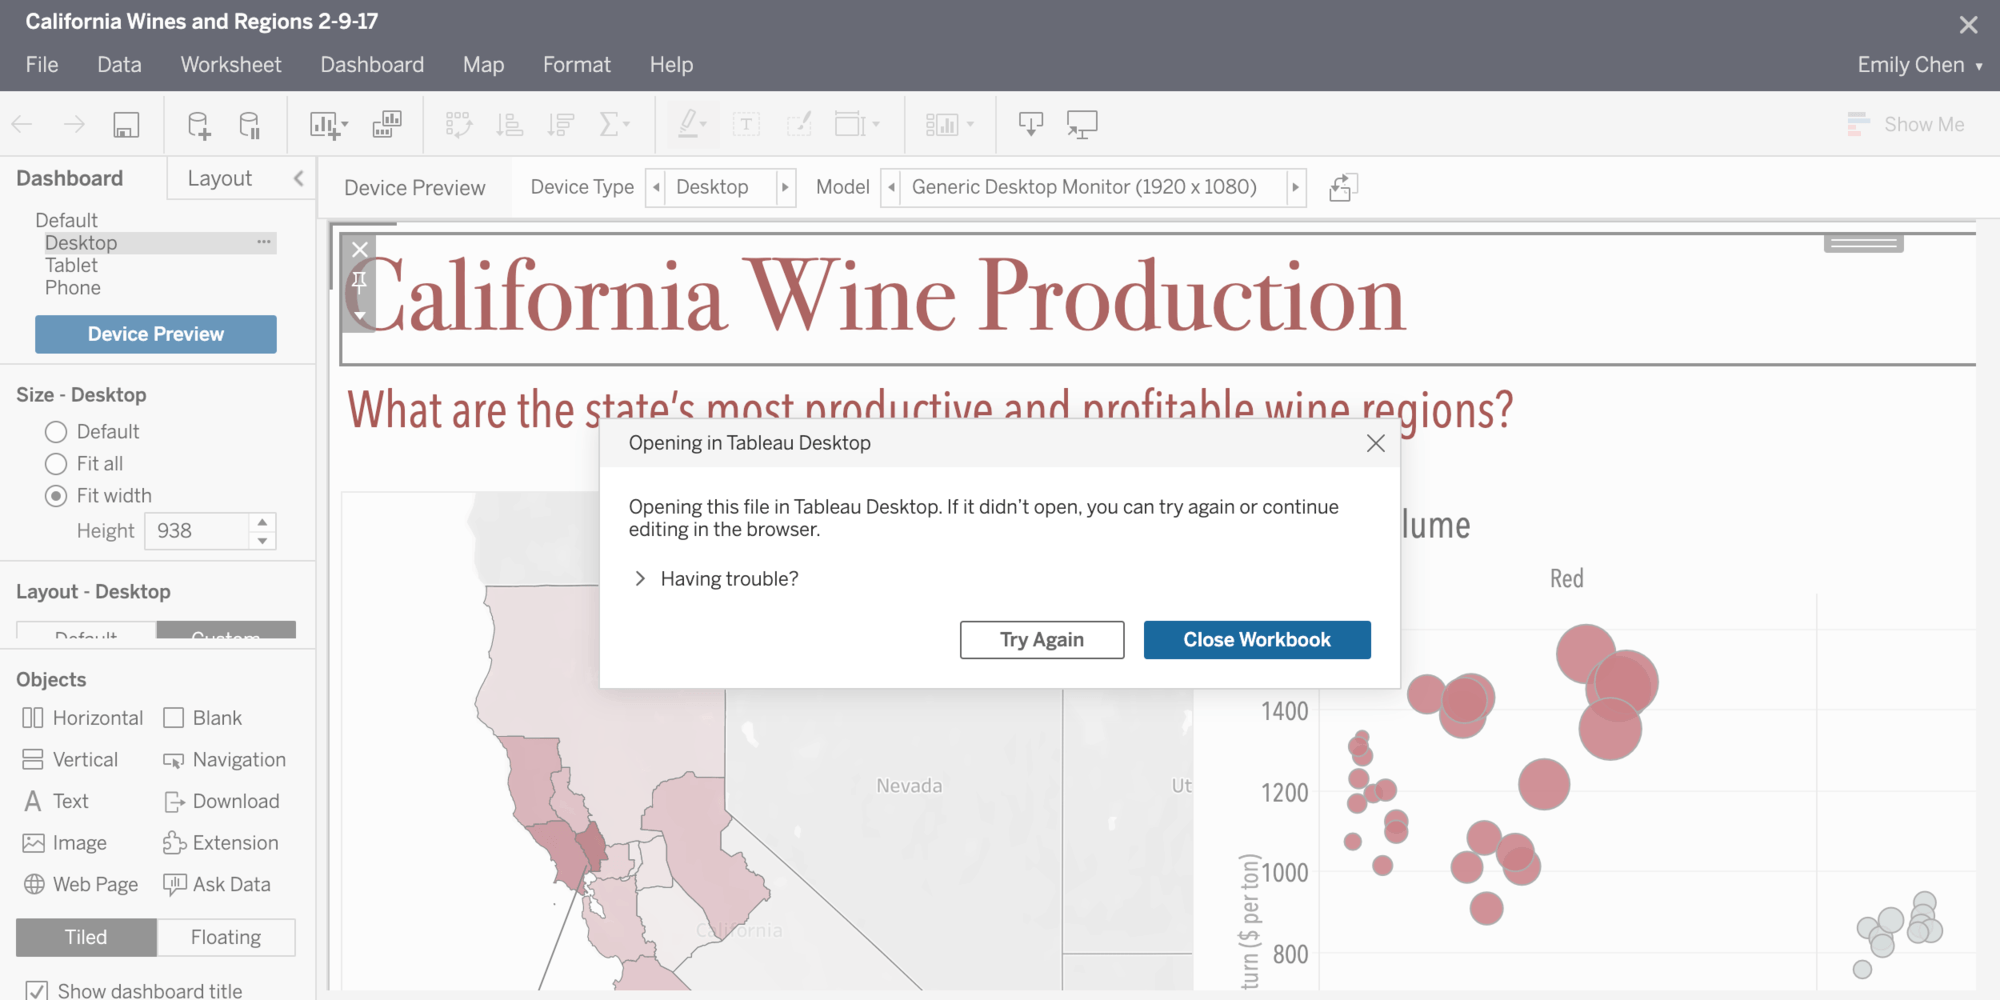Remove title object with its X icon

[x=360, y=249]
